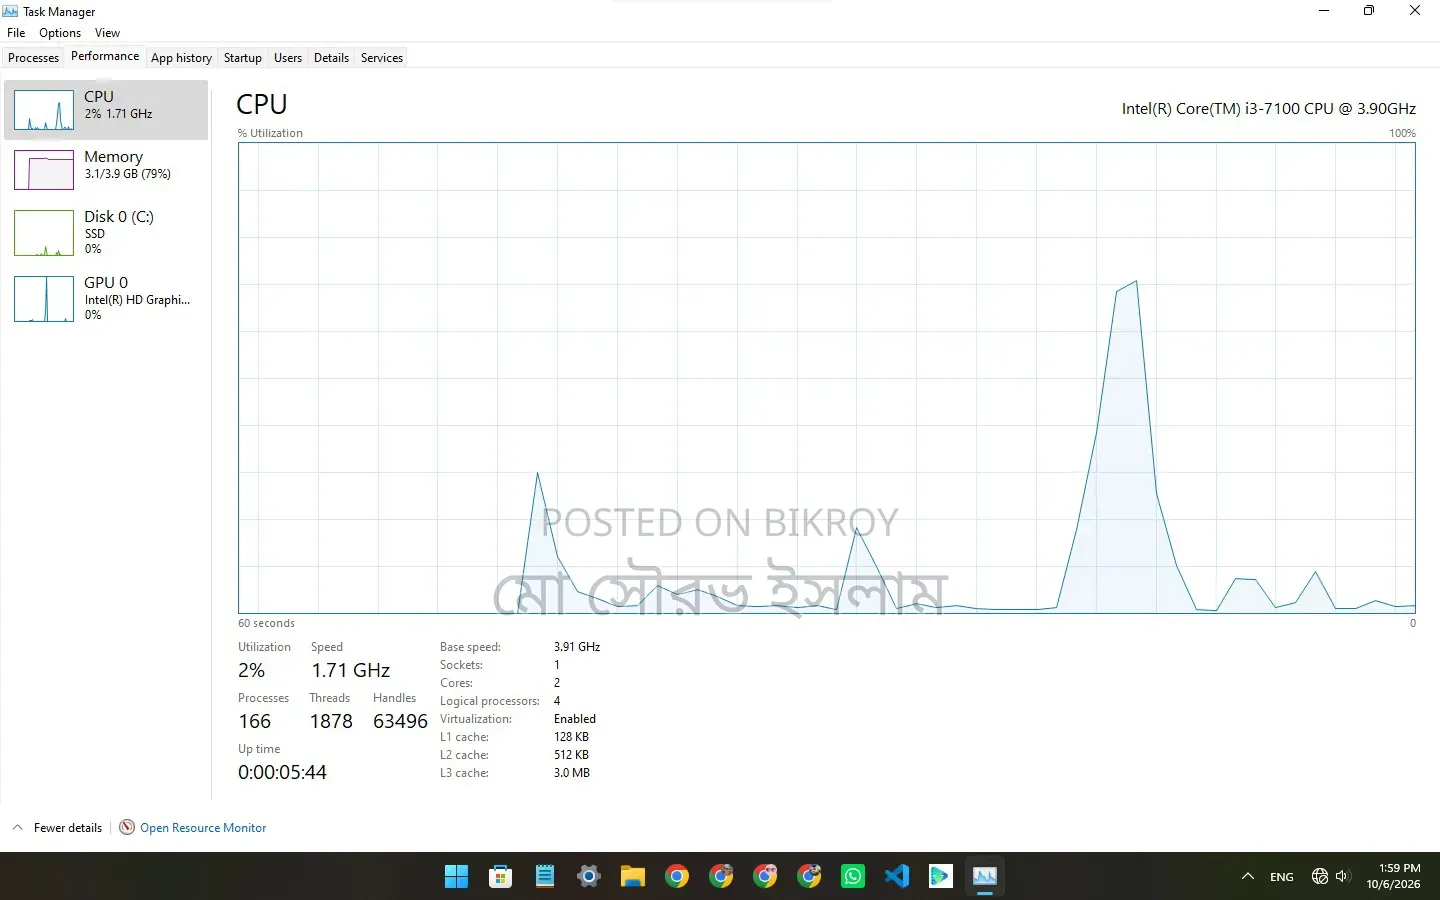Switch to the Users tab

(x=288, y=58)
